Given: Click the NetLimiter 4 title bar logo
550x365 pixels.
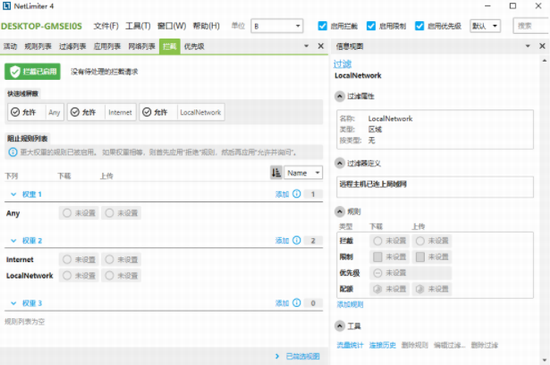Looking at the screenshot, I should click(6, 6).
